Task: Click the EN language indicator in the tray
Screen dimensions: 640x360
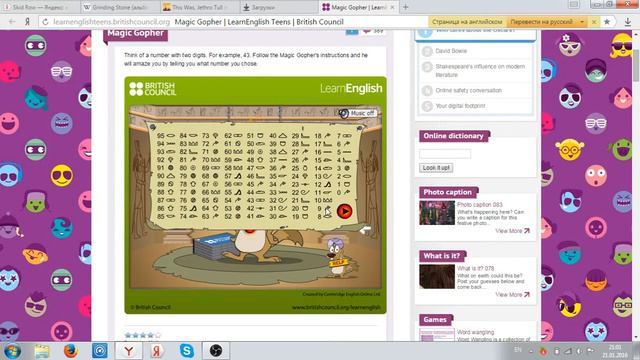Action: 518,350
